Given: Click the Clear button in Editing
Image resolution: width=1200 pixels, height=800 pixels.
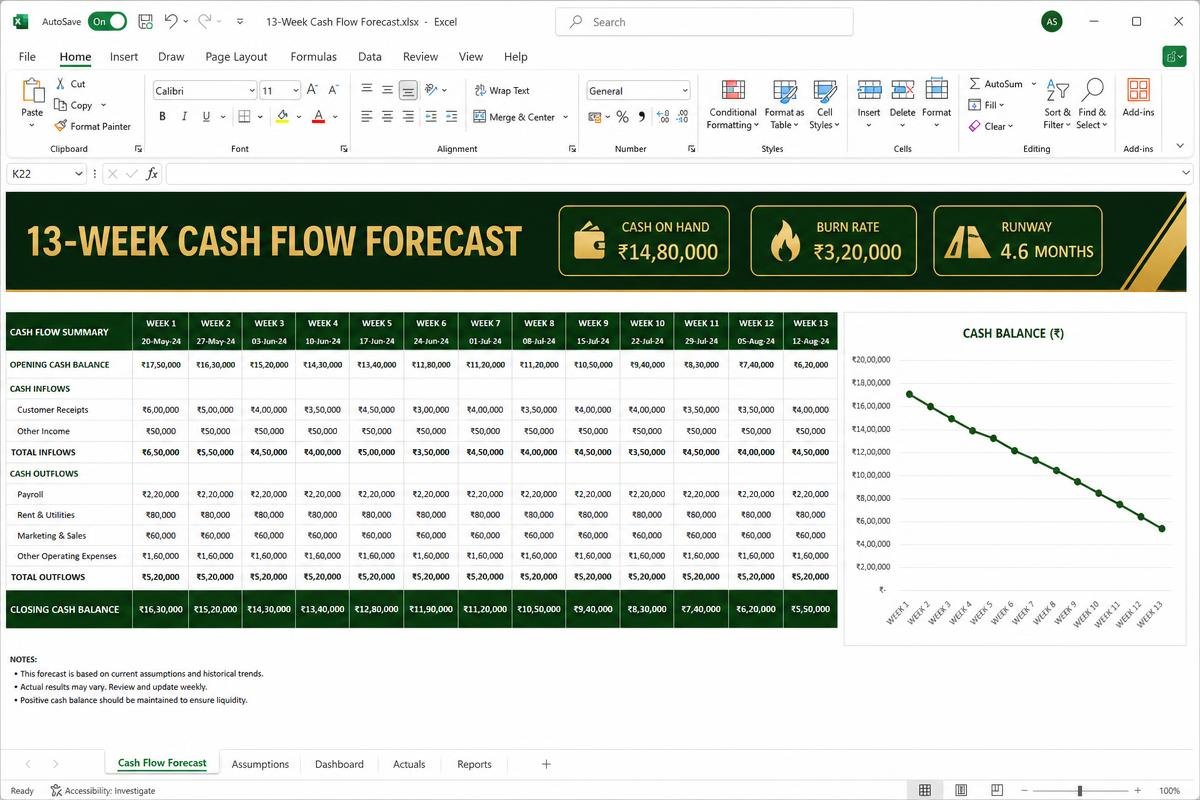Looking at the screenshot, I should click(x=991, y=126).
